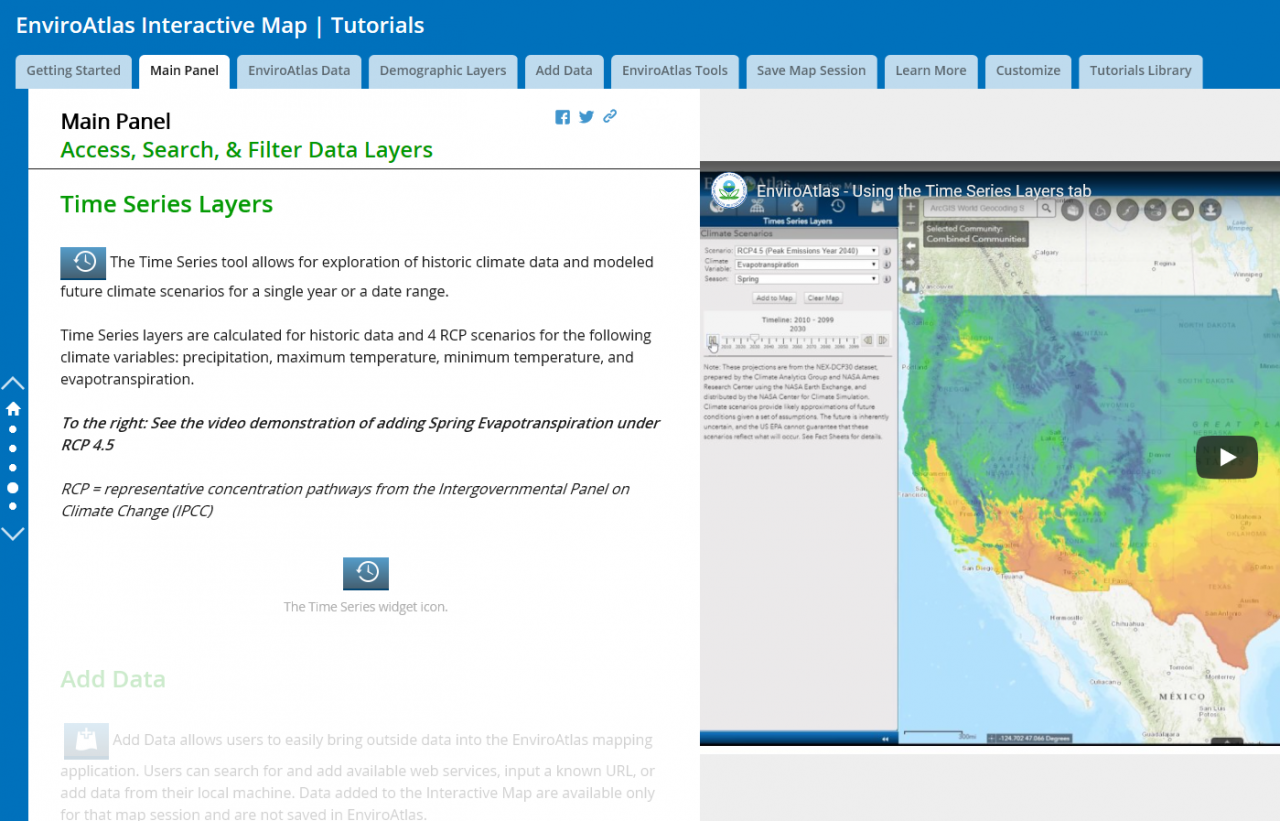Viewport: 1280px width, 821px height.
Task: Share the page via the Facebook icon
Action: tap(562, 117)
